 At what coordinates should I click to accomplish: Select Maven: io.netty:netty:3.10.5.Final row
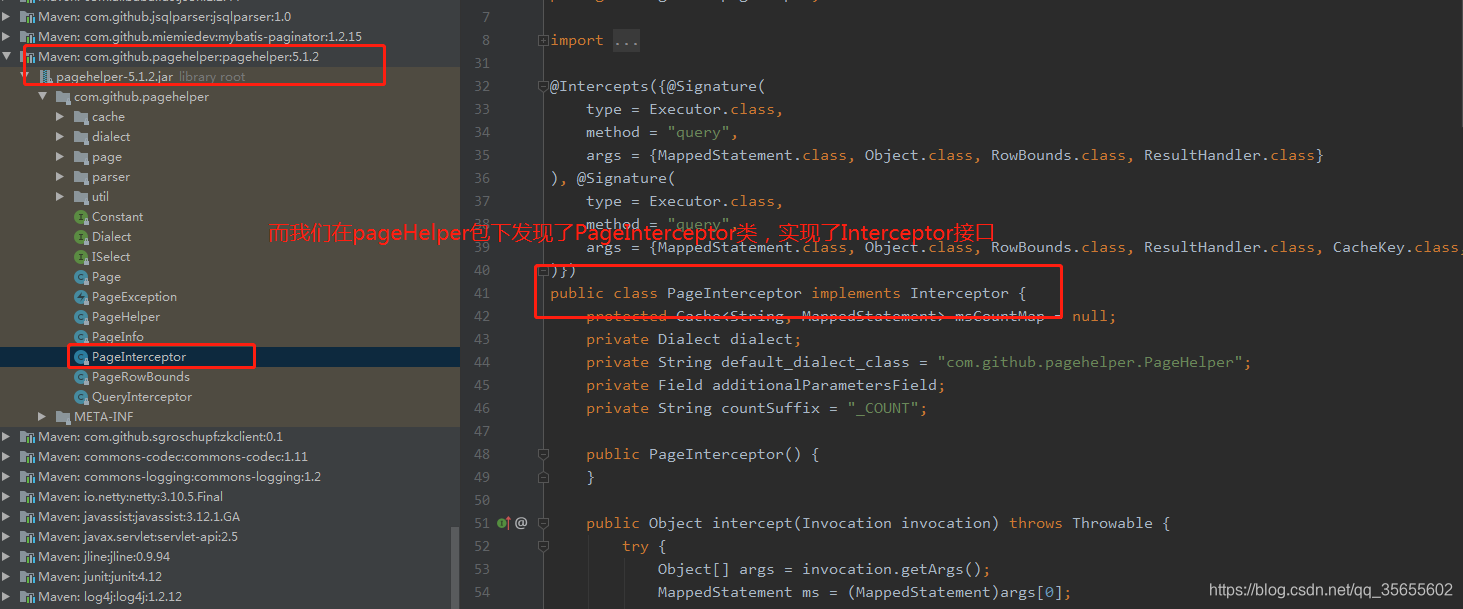point(230,497)
